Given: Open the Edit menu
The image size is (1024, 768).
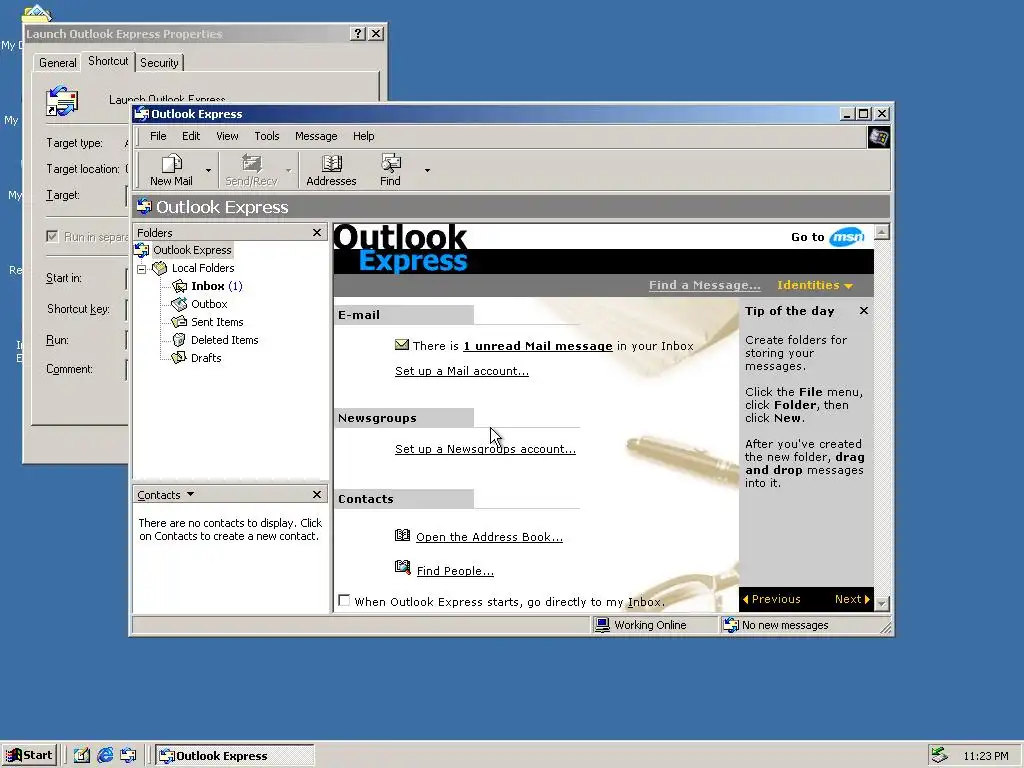Looking at the screenshot, I should [x=191, y=136].
